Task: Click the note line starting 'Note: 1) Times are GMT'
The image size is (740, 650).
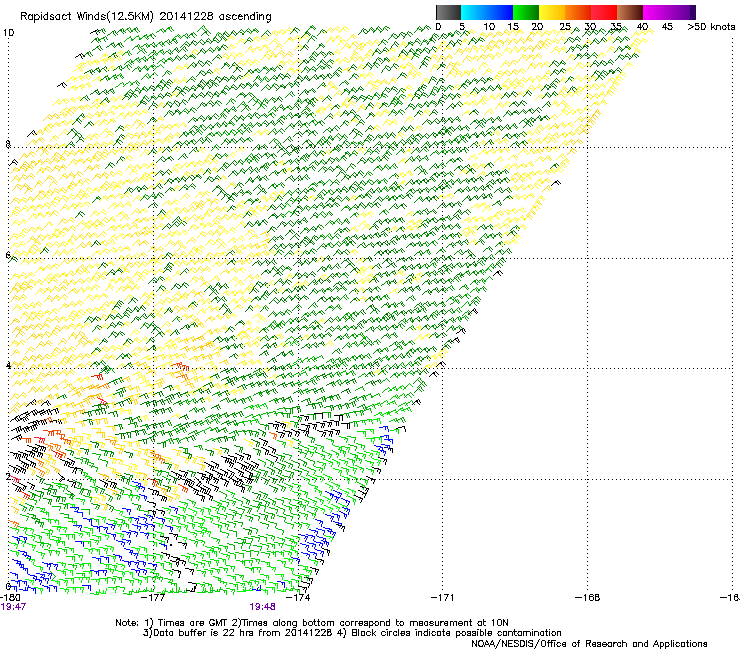Action: point(312,623)
